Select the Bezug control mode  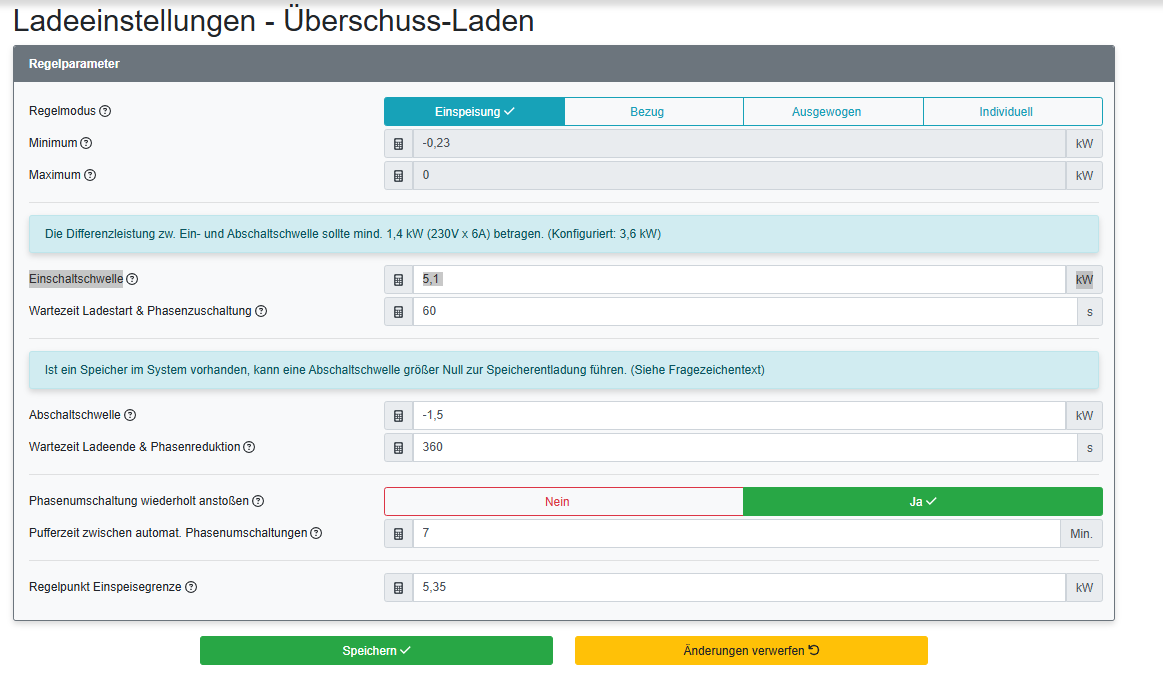653,111
